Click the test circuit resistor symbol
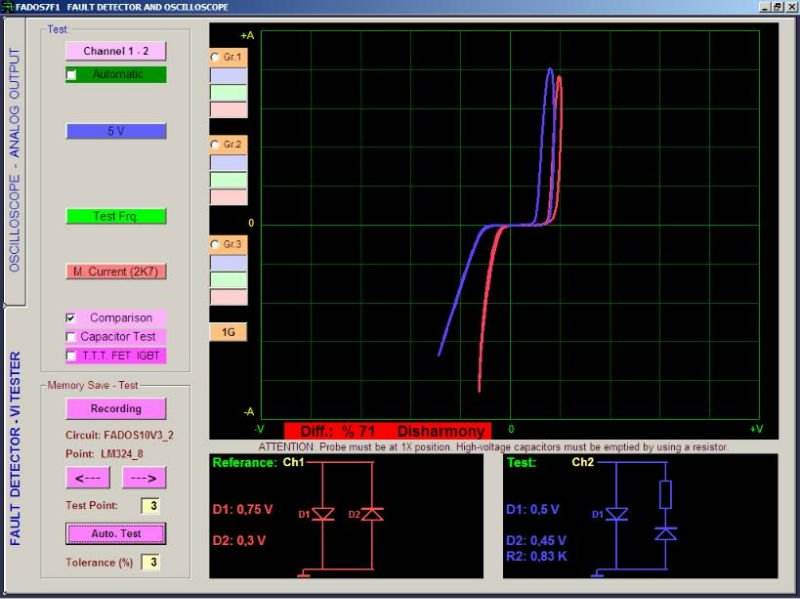Viewport: 800px width, 599px height. tap(666, 493)
